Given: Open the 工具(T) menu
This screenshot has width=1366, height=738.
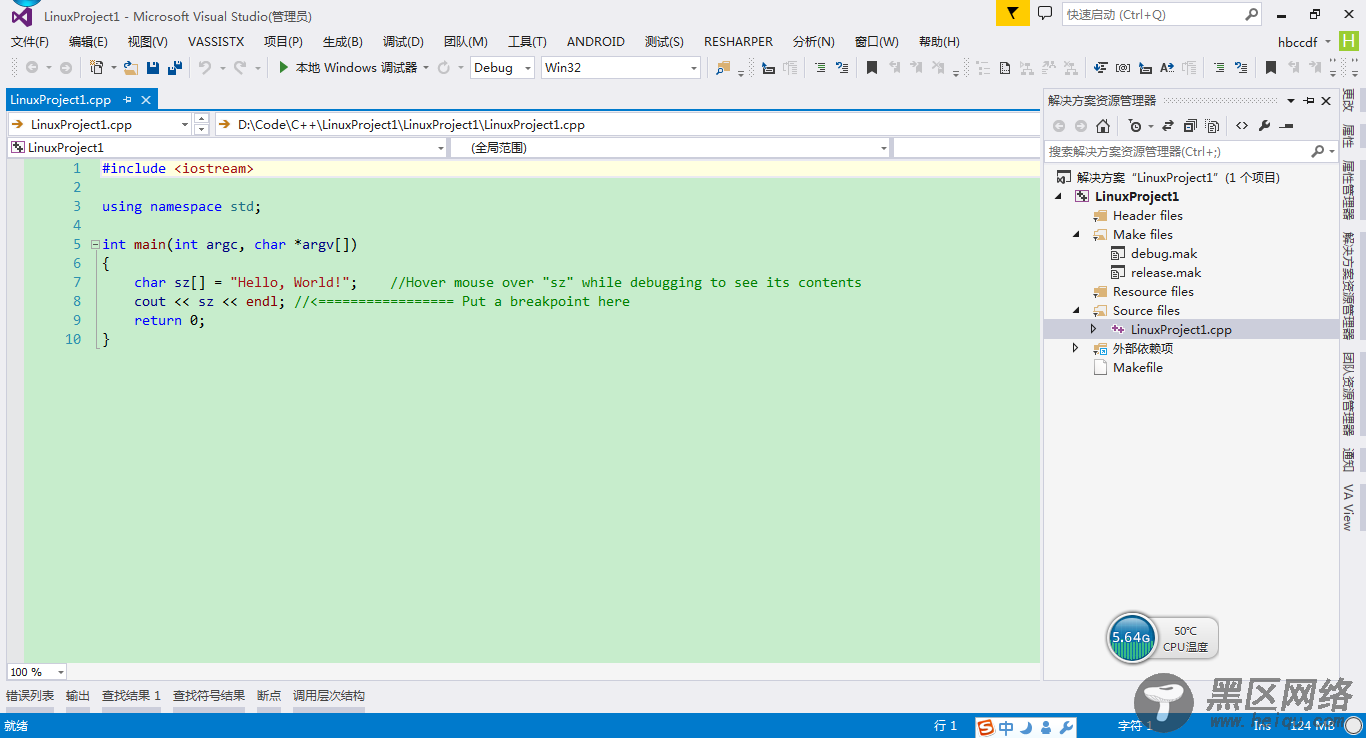Looking at the screenshot, I should (x=527, y=41).
